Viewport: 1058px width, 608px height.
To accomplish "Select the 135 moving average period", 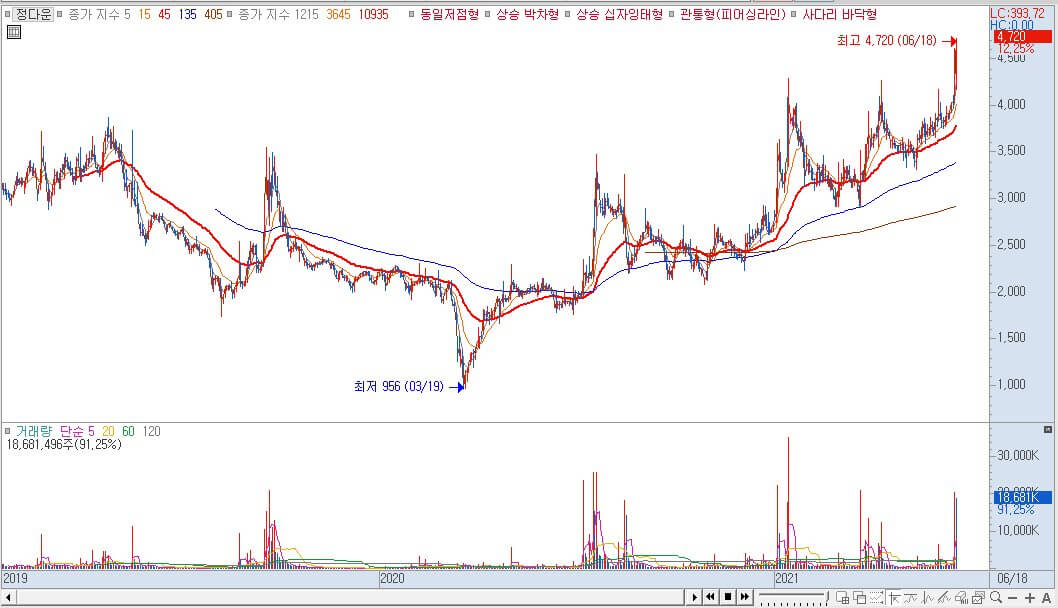I will click(x=188, y=14).
